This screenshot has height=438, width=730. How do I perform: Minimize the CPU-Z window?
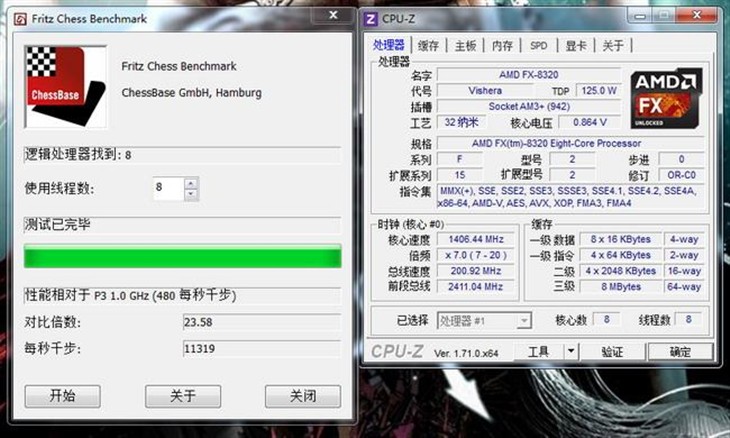coord(641,16)
